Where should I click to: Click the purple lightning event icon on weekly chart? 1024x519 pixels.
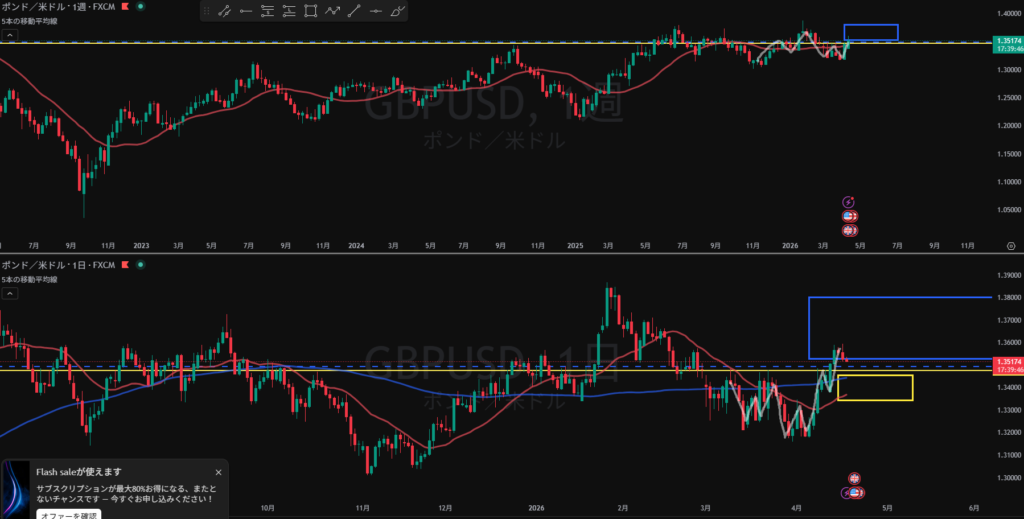click(849, 201)
